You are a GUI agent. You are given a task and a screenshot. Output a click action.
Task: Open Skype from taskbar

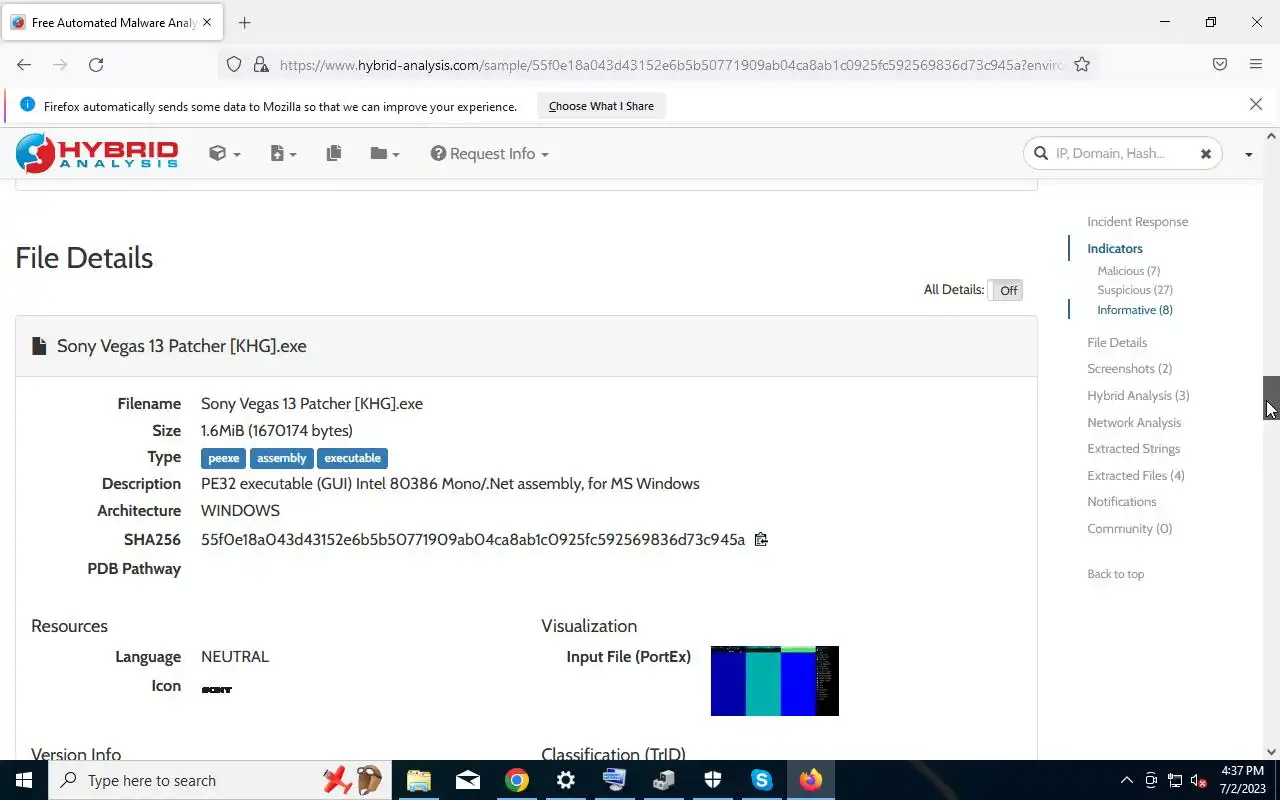coord(762,780)
